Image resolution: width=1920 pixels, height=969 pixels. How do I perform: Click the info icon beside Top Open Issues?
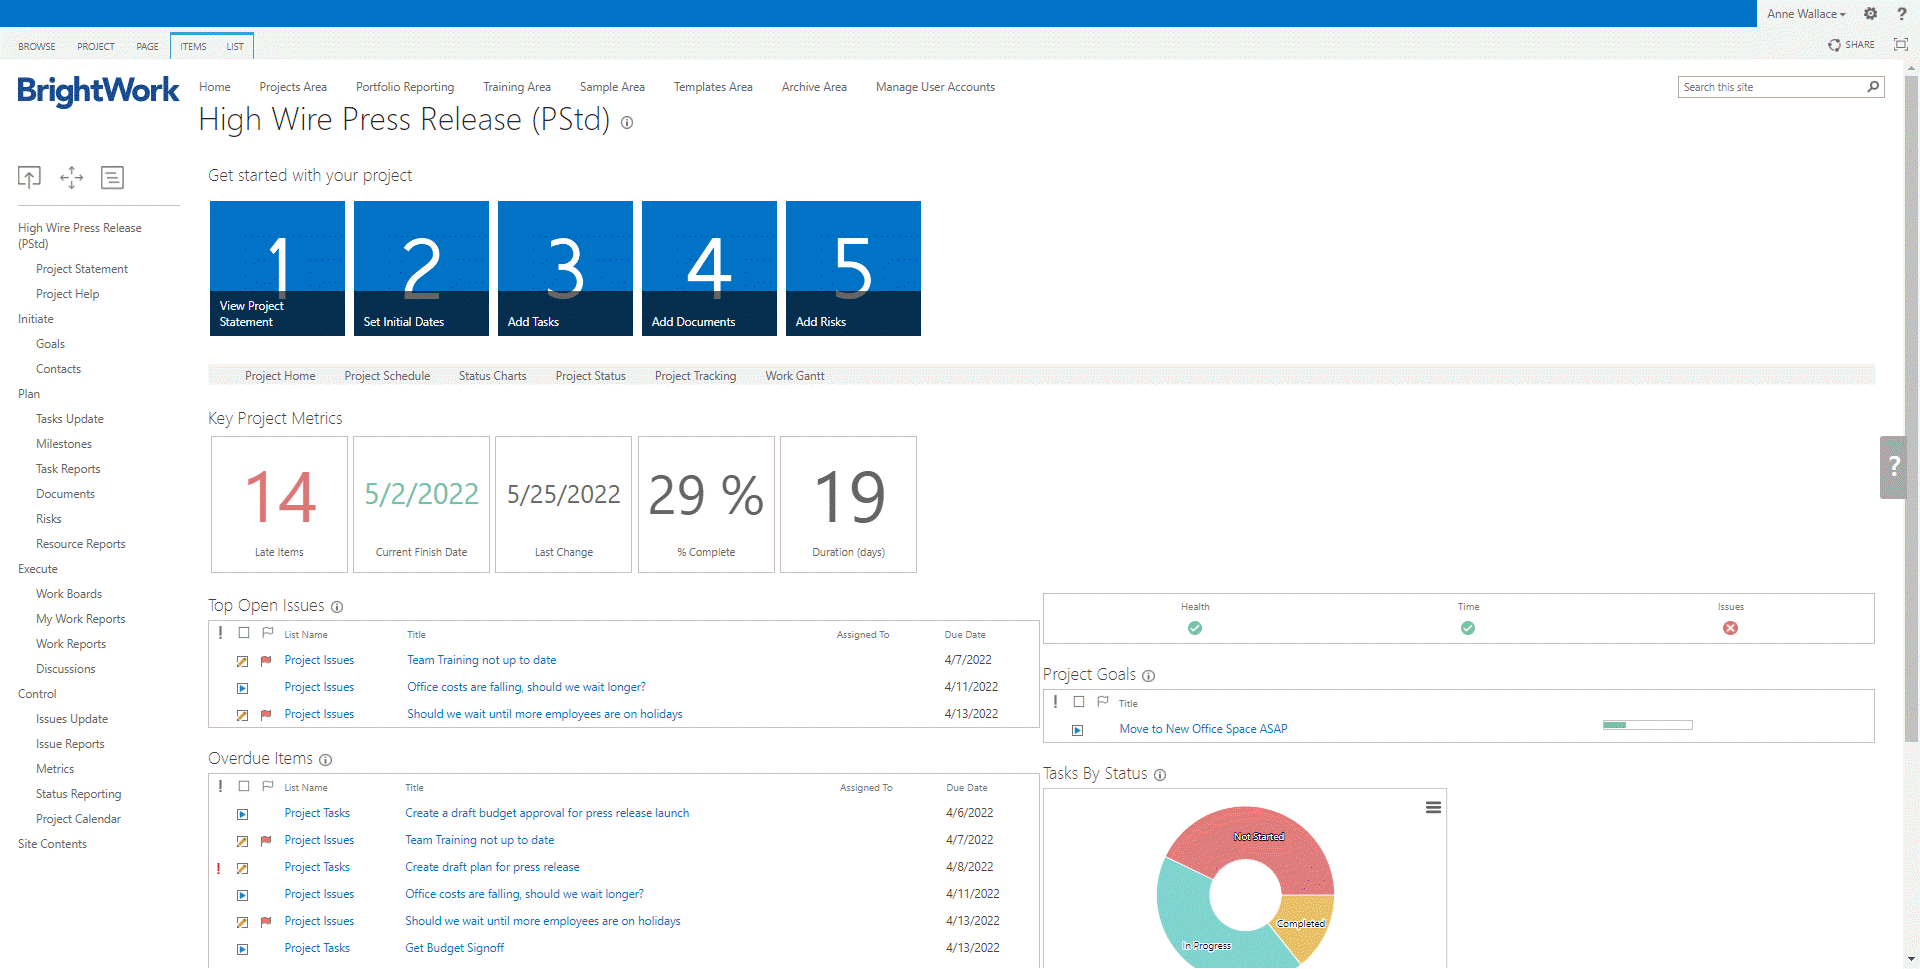337,607
